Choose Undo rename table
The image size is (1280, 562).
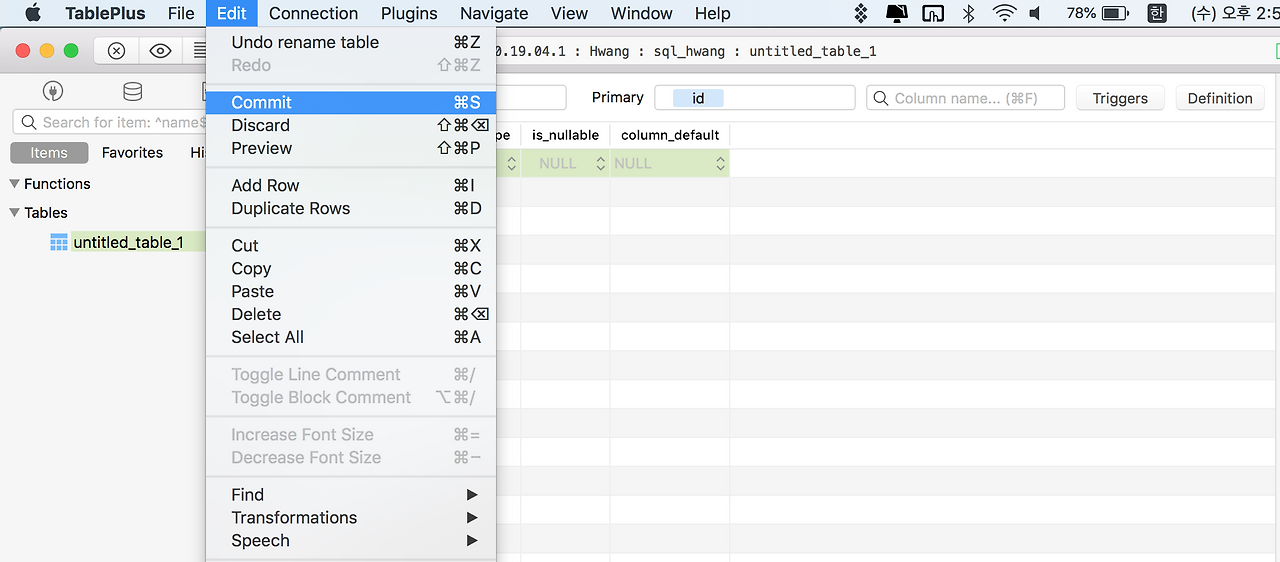[350, 42]
